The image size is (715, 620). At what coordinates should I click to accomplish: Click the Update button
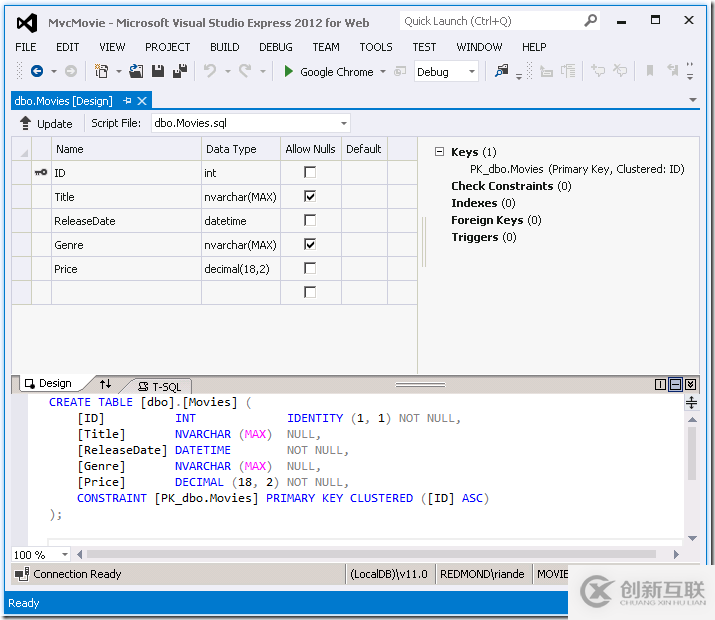(x=46, y=124)
